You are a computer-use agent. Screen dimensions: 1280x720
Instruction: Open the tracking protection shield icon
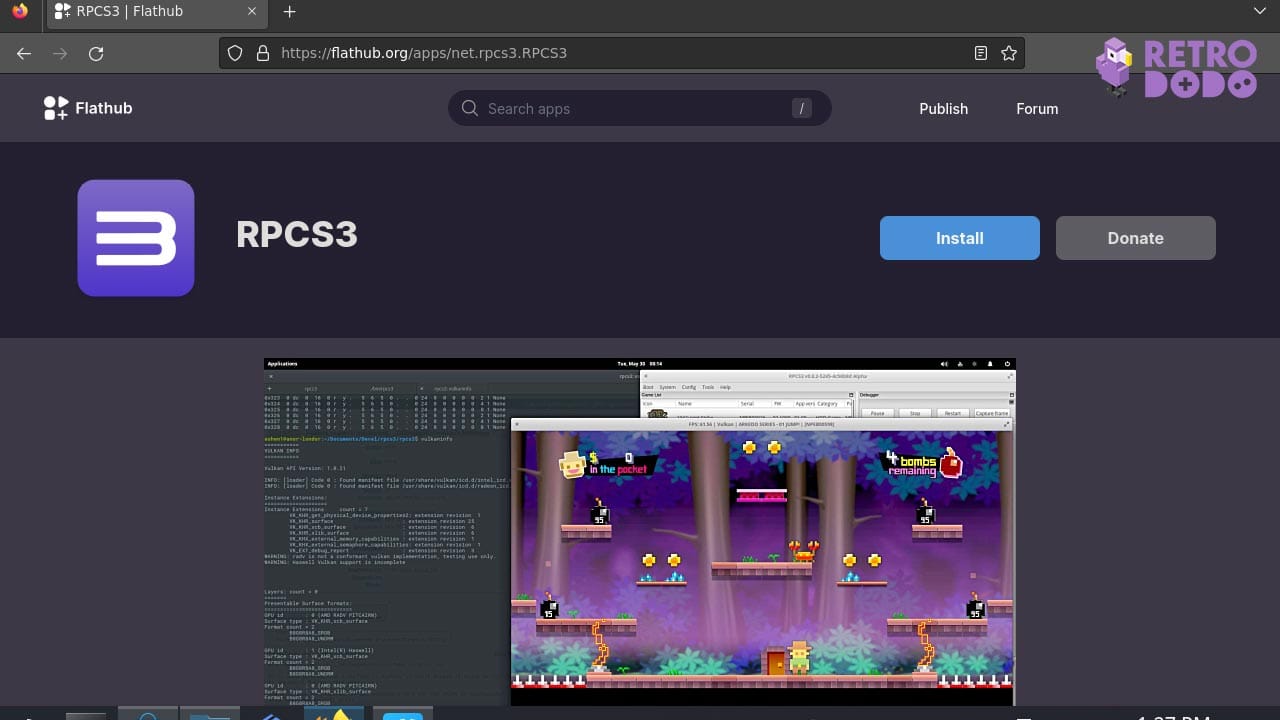coord(235,53)
